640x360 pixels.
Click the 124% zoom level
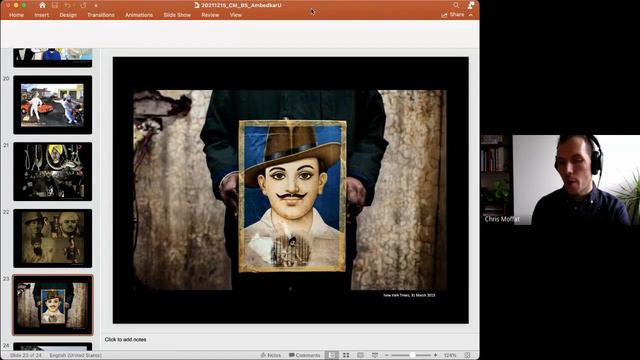[x=450, y=355]
